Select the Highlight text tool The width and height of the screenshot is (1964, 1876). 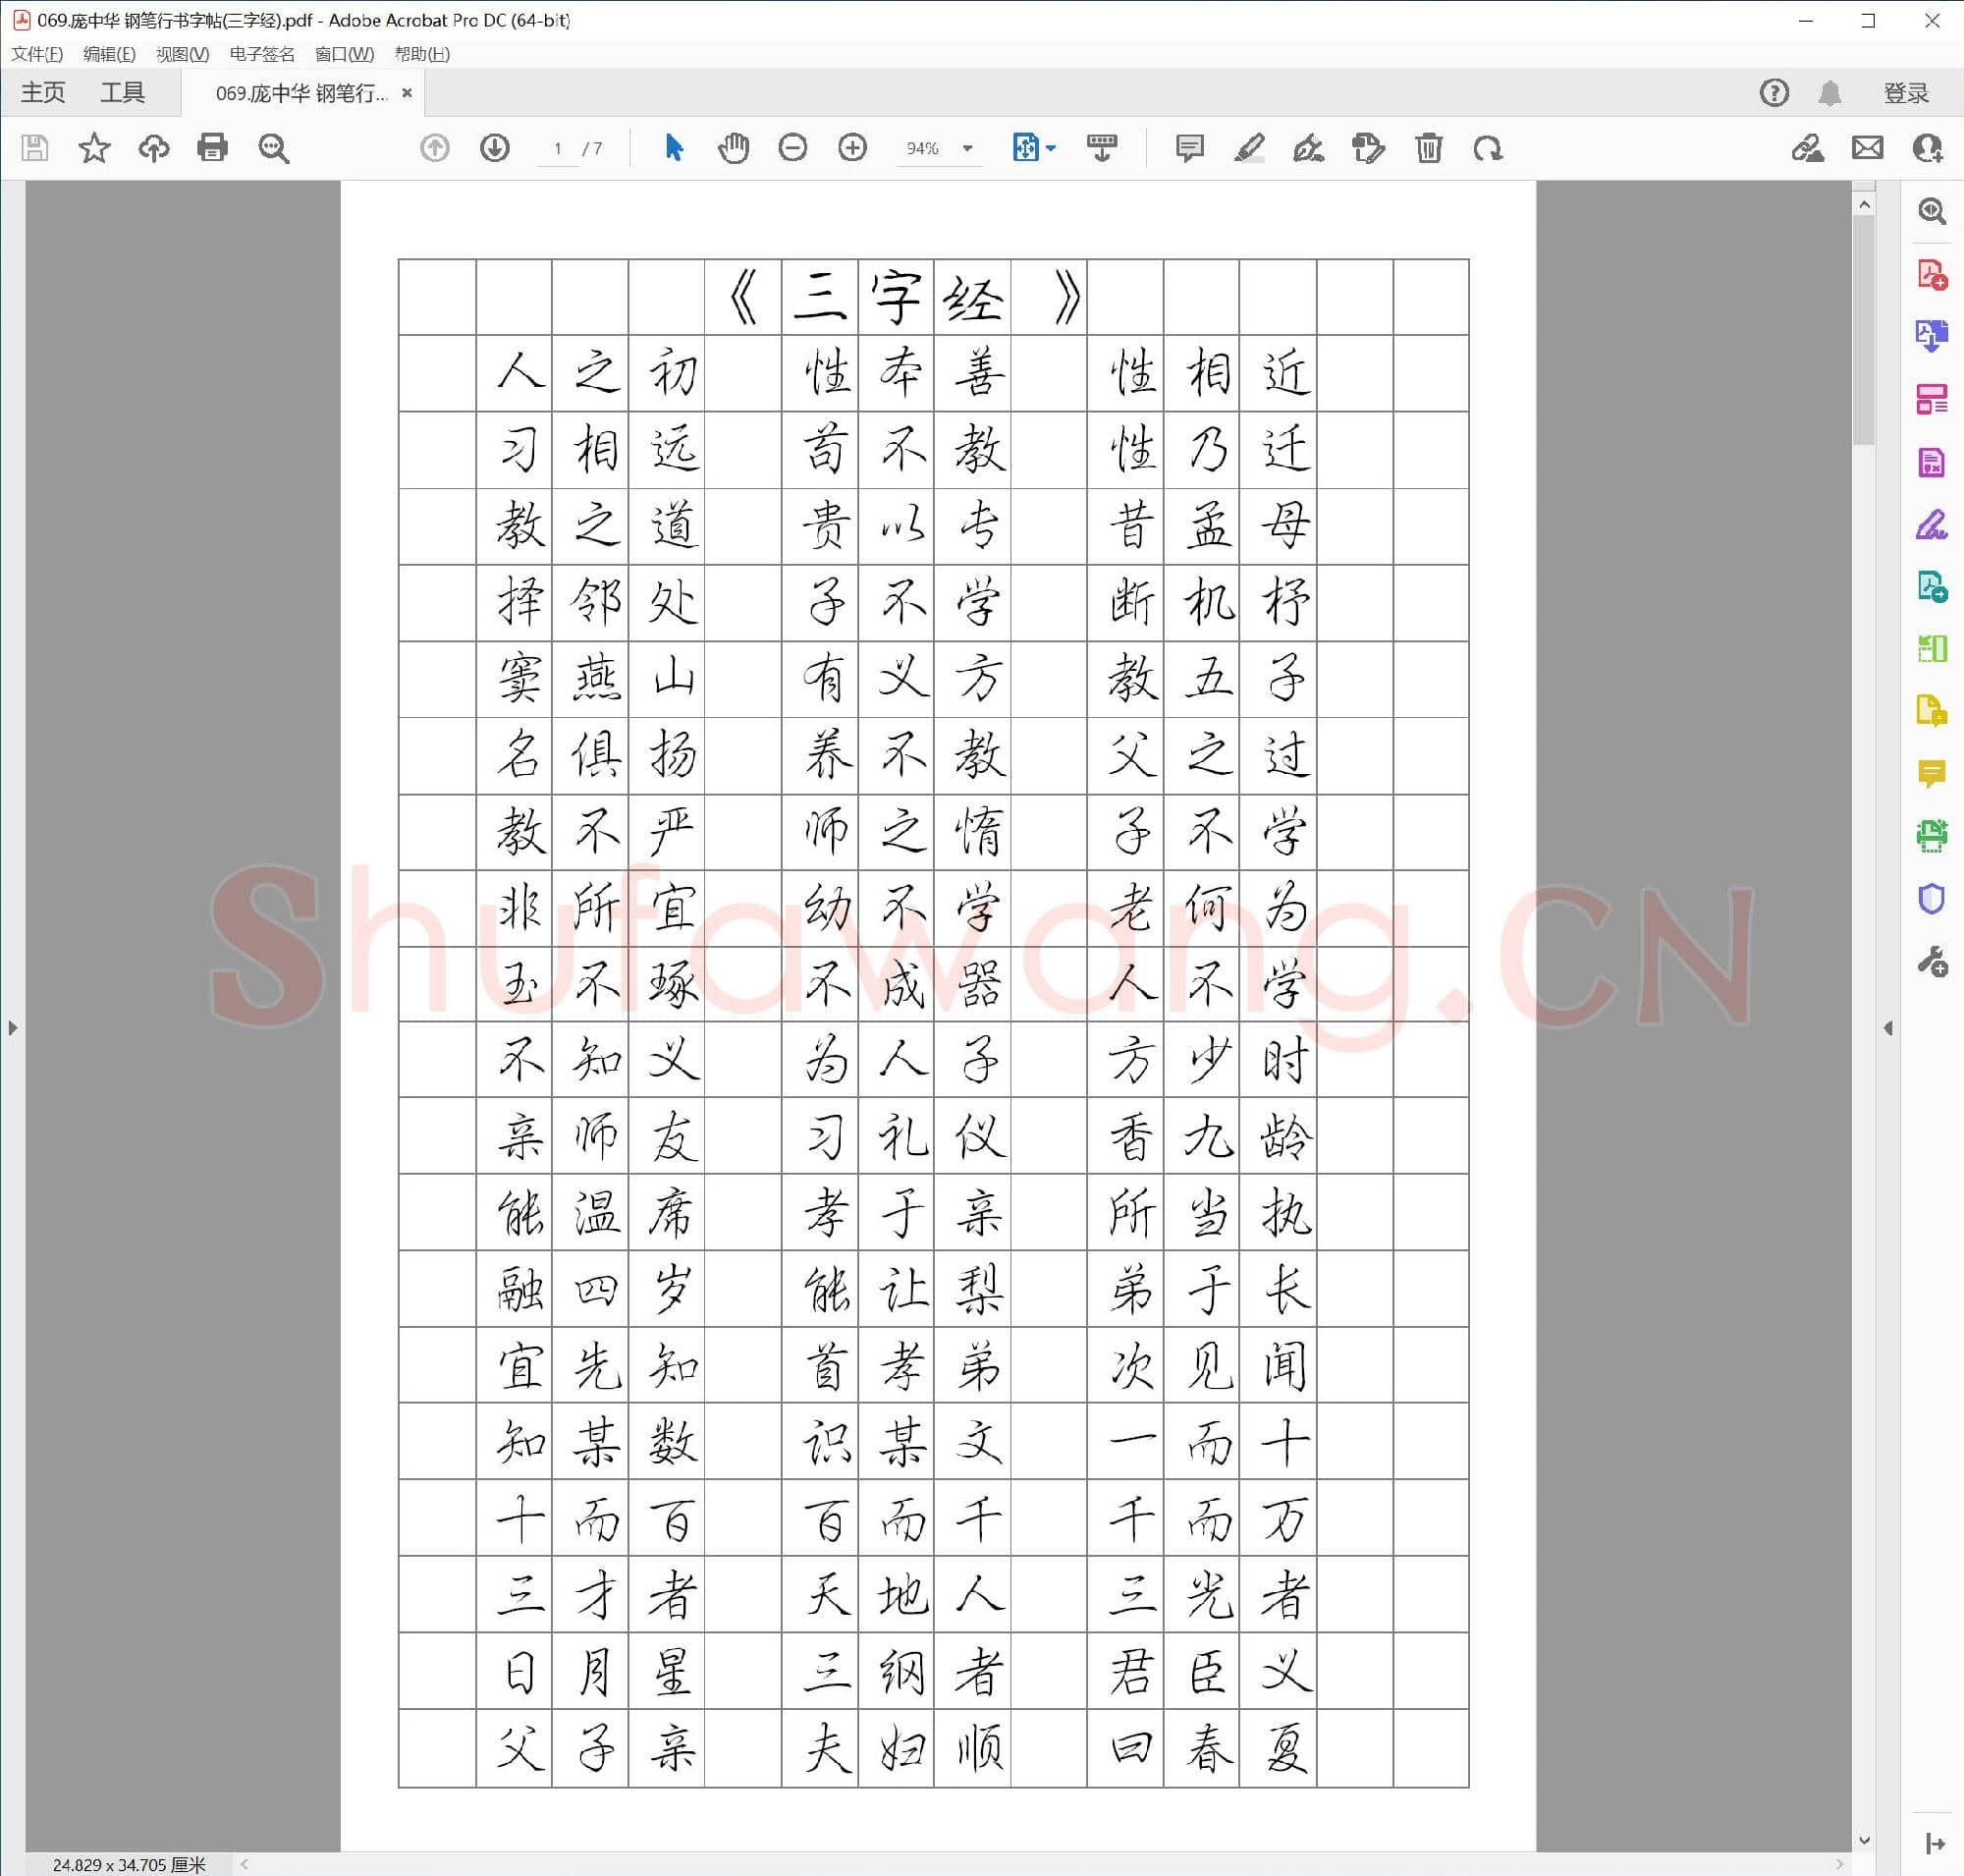(1250, 148)
